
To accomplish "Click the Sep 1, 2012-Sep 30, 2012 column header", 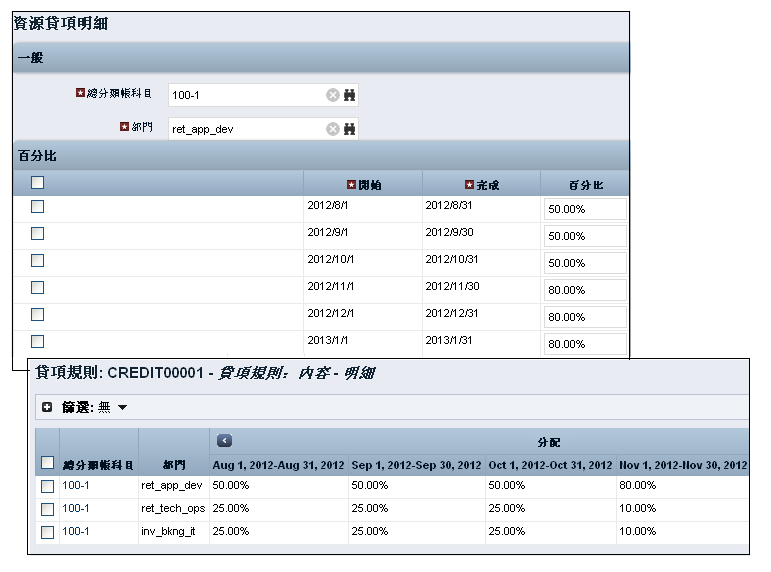I will point(416,465).
